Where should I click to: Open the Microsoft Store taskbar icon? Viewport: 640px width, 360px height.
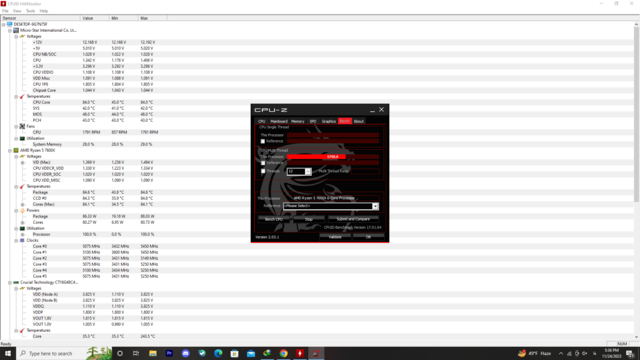click(234, 353)
